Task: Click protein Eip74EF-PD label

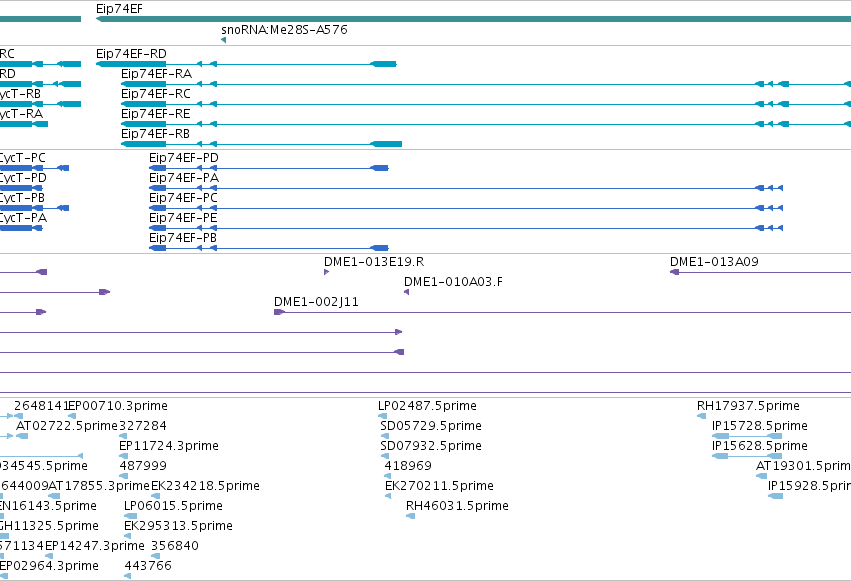Action: [184, 158]
